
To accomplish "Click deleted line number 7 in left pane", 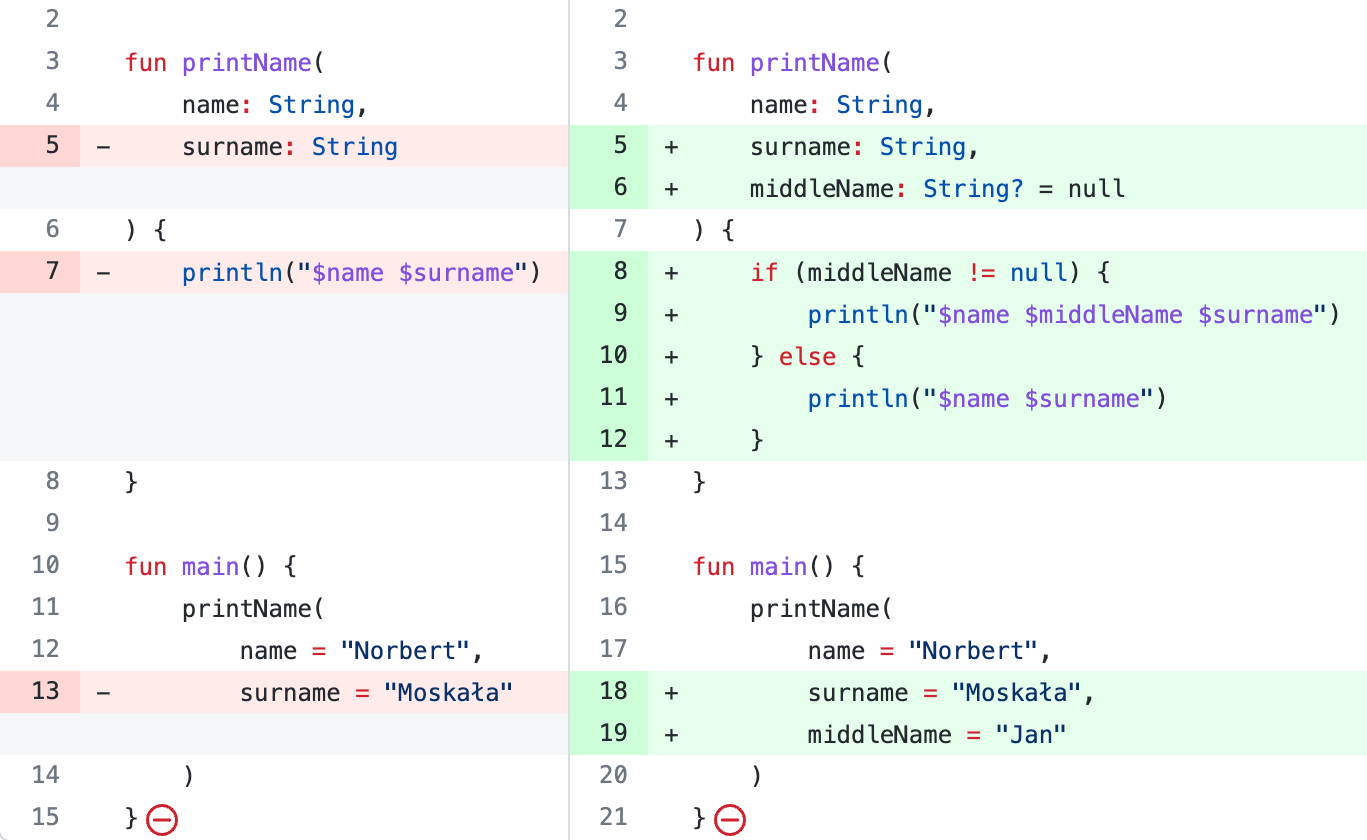I will pyautogui.click(x=52, y=273).
